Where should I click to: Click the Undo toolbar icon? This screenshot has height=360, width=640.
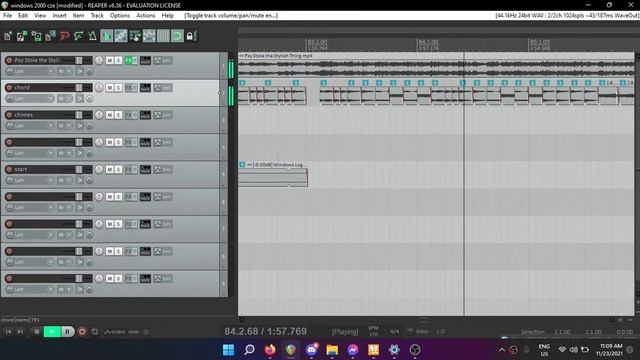point(64,36)
